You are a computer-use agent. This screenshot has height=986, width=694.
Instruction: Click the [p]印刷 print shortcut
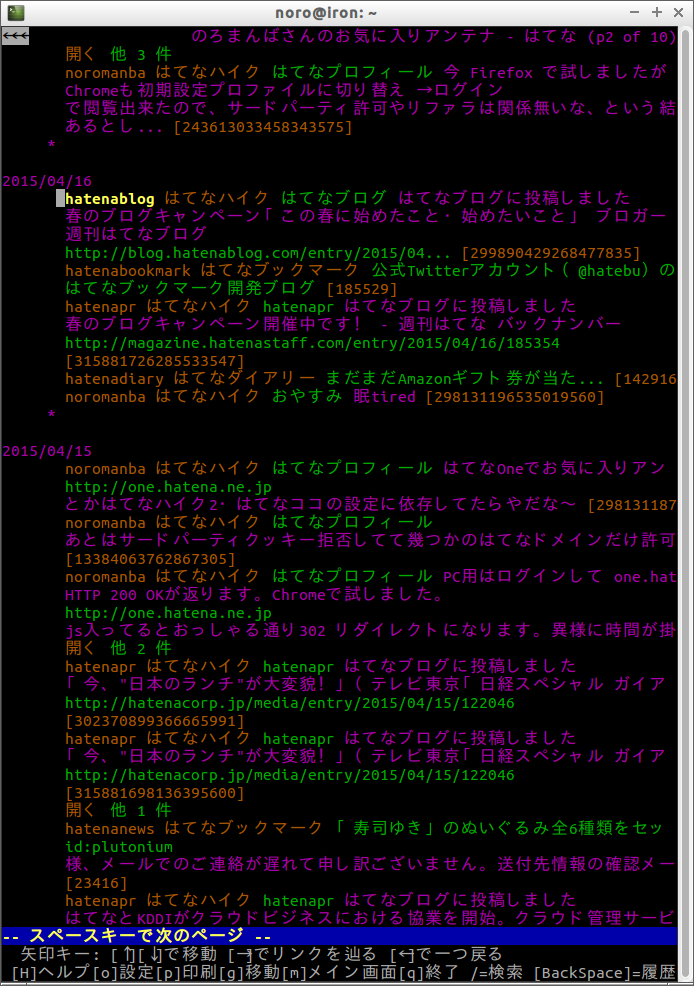tap(187, 972)
